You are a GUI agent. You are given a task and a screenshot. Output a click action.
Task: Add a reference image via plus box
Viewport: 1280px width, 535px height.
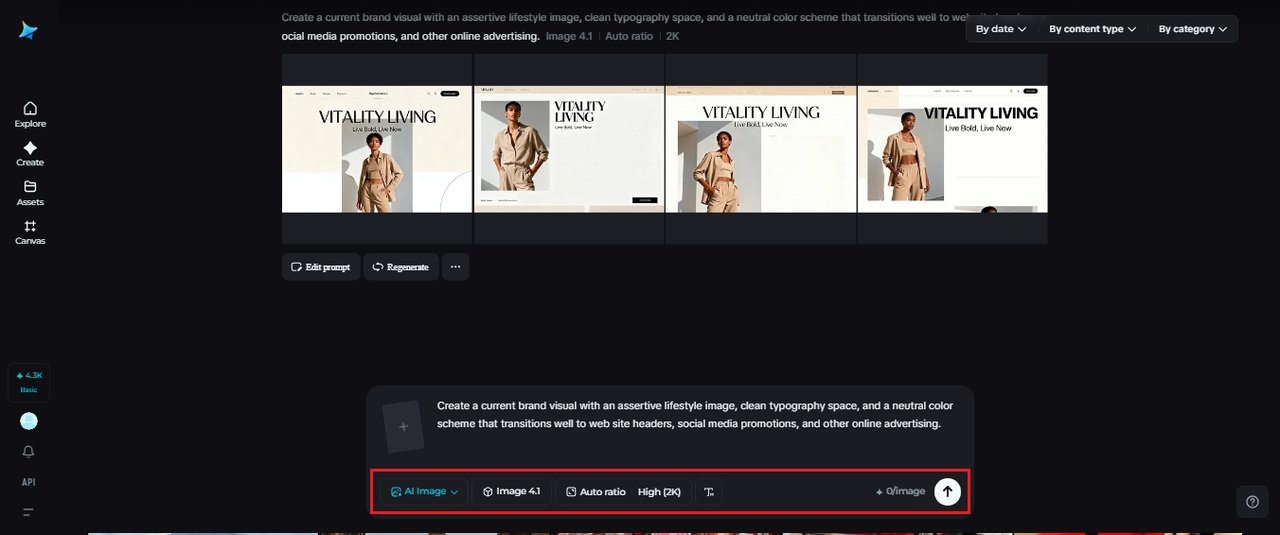coord(403,427)
